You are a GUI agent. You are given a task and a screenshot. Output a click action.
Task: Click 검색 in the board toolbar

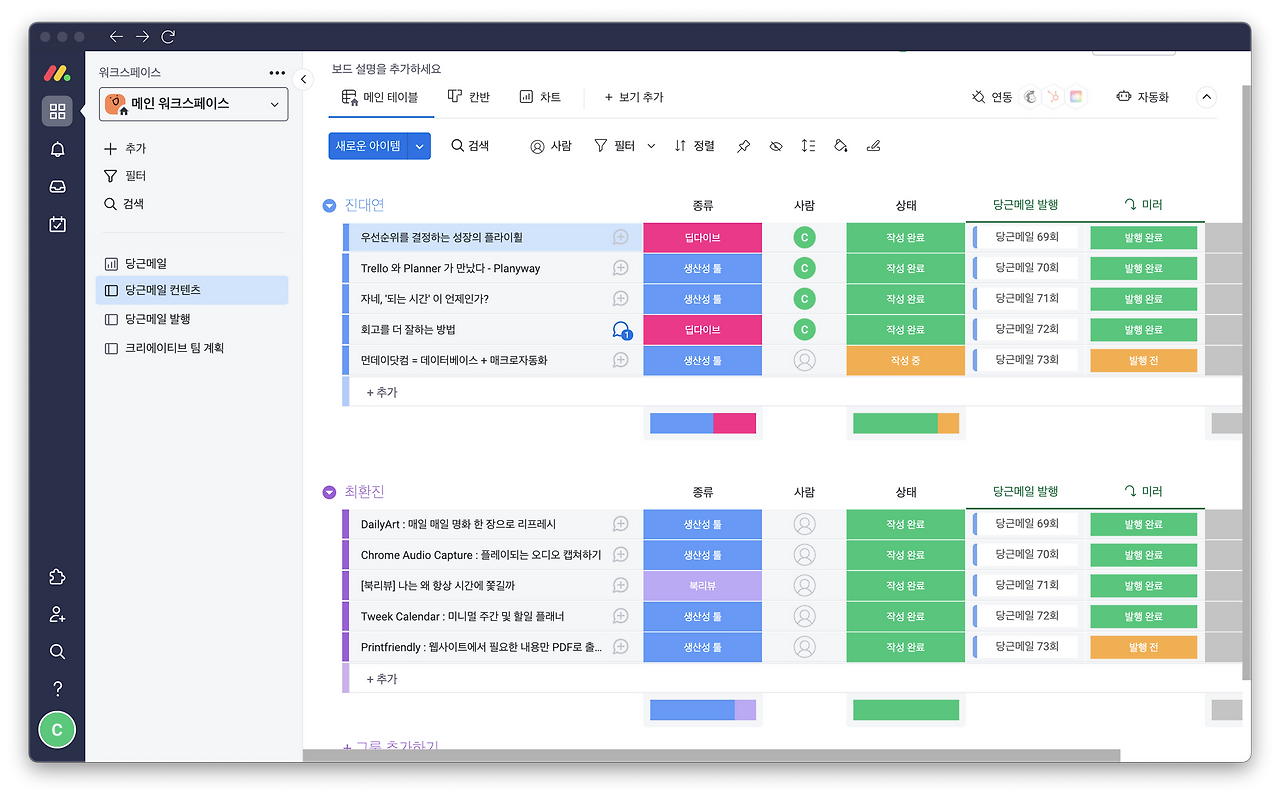click(470, 146)
